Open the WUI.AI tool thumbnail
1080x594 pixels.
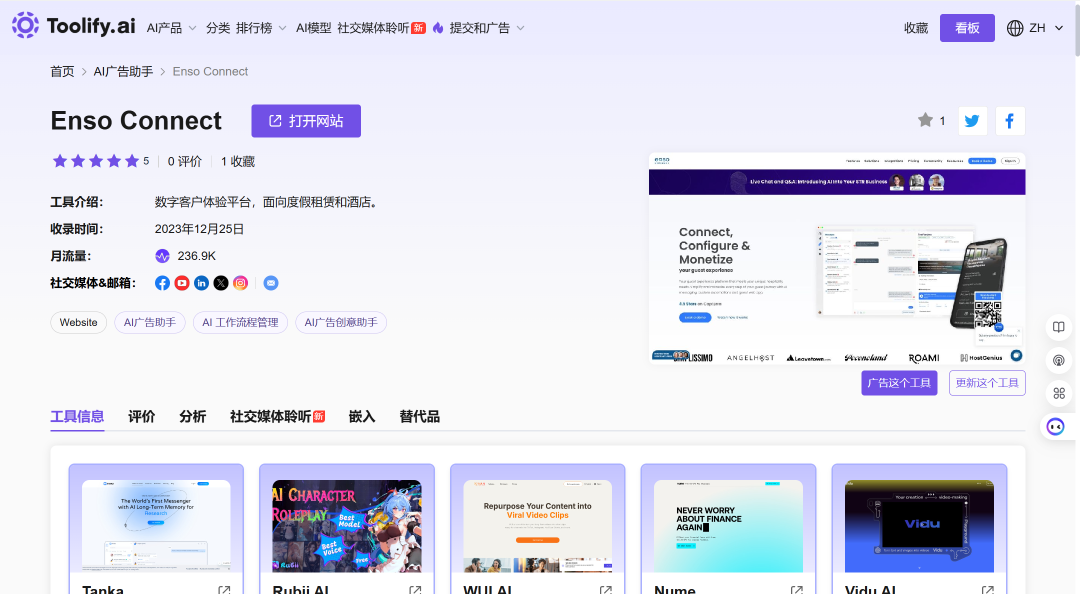pyautogui.click(x=537, y=526)
